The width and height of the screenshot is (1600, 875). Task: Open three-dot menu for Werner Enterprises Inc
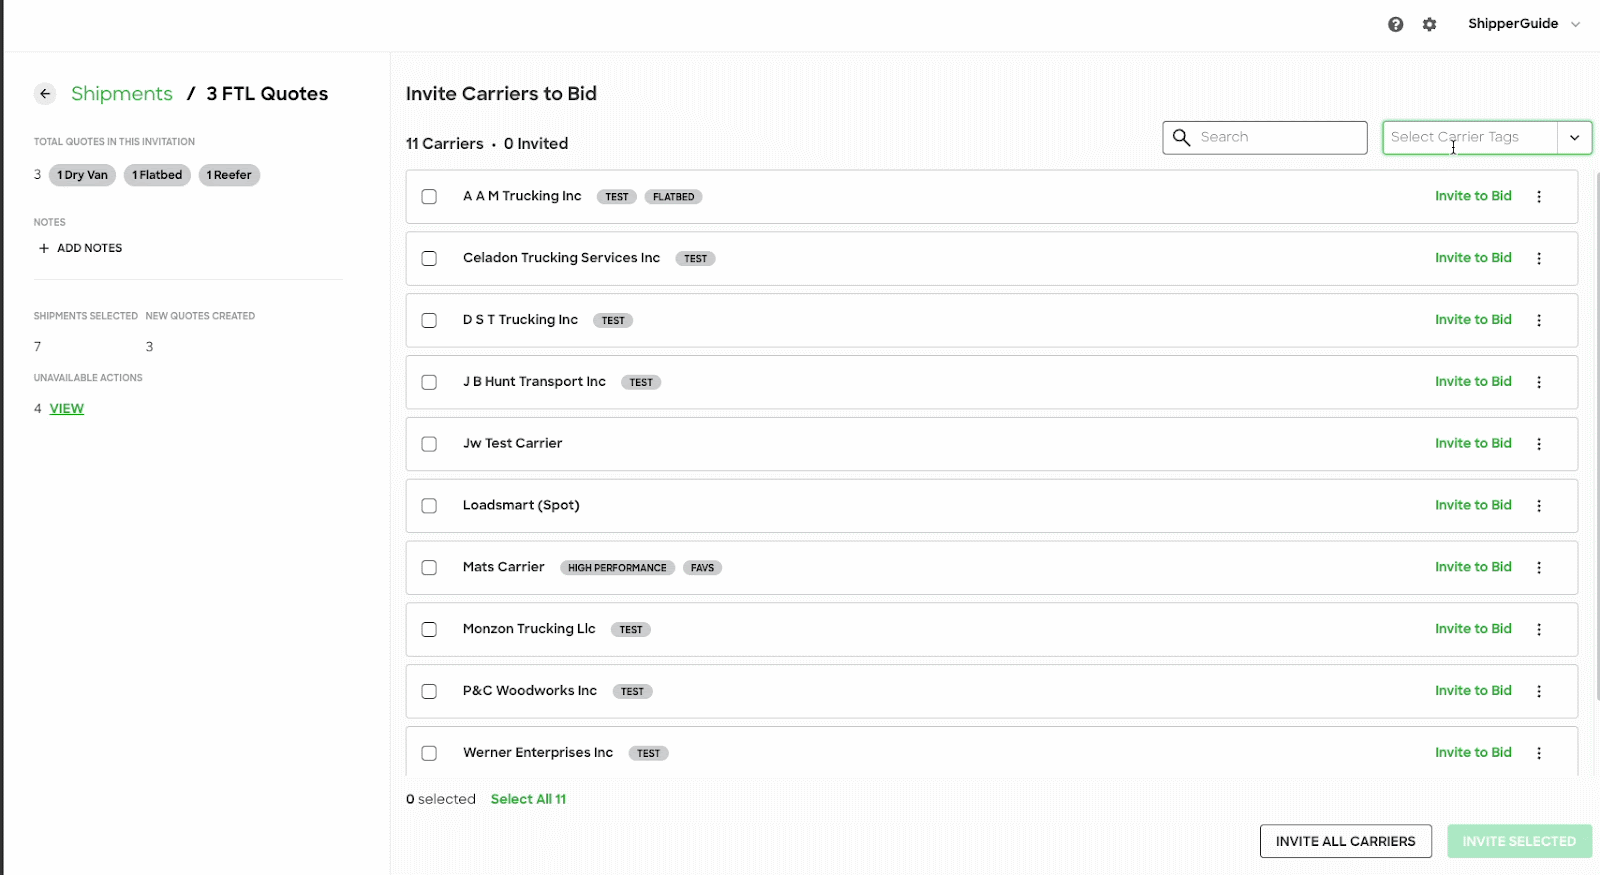click(1539, 753)
